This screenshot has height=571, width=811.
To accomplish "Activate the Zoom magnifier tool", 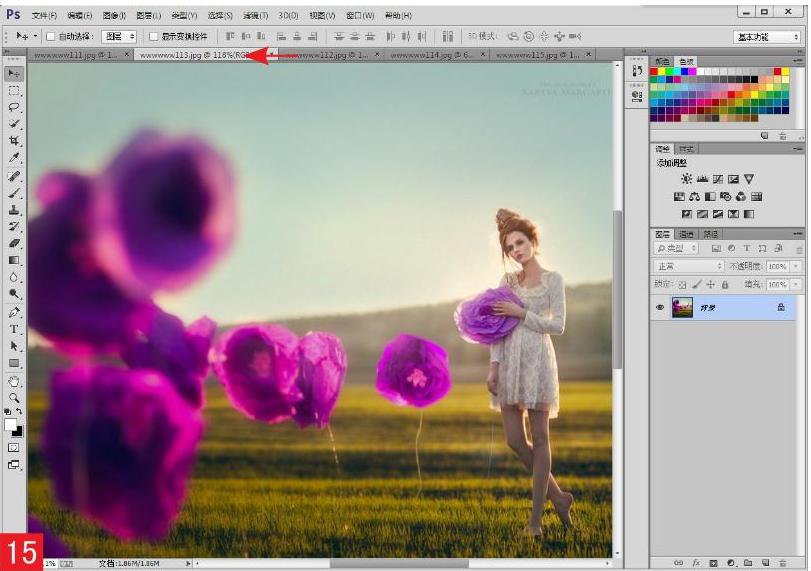I will click(14, 398).
